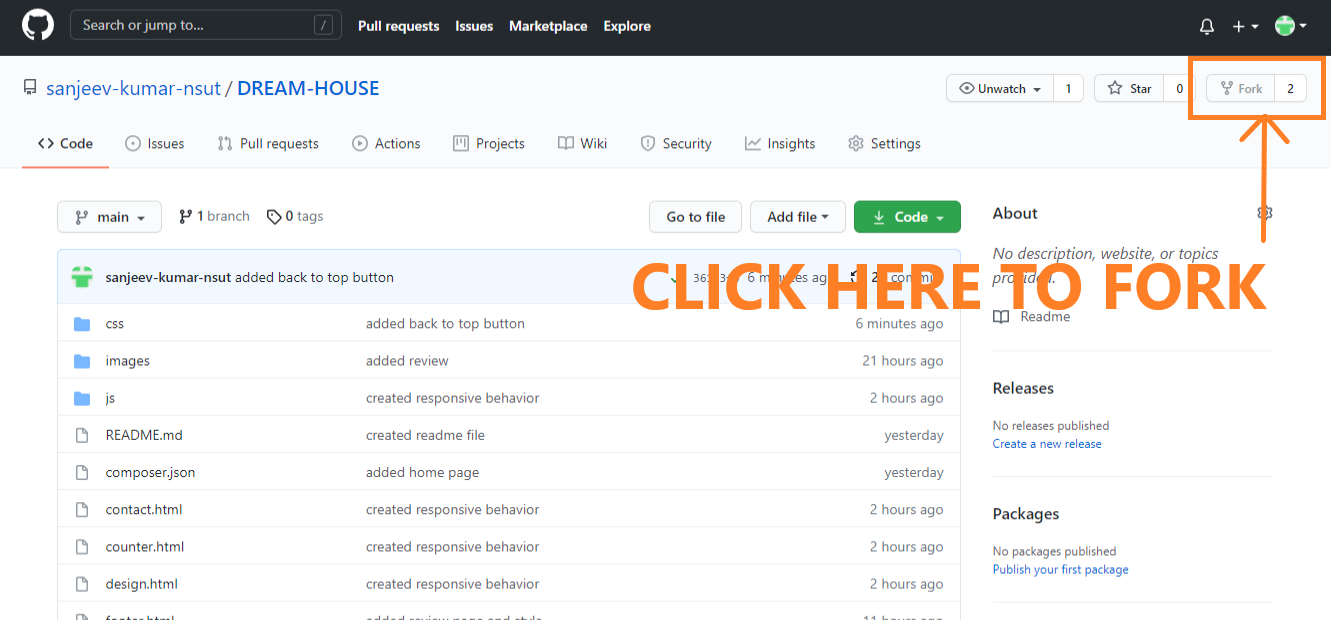Click file icon for design.html
This screenshot has height=620, width=1331.
click(x=82, y=583)
